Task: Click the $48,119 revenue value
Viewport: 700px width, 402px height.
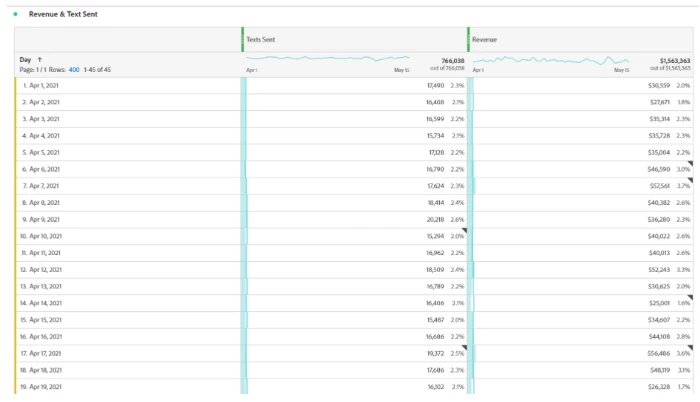Action: point(660,370)
